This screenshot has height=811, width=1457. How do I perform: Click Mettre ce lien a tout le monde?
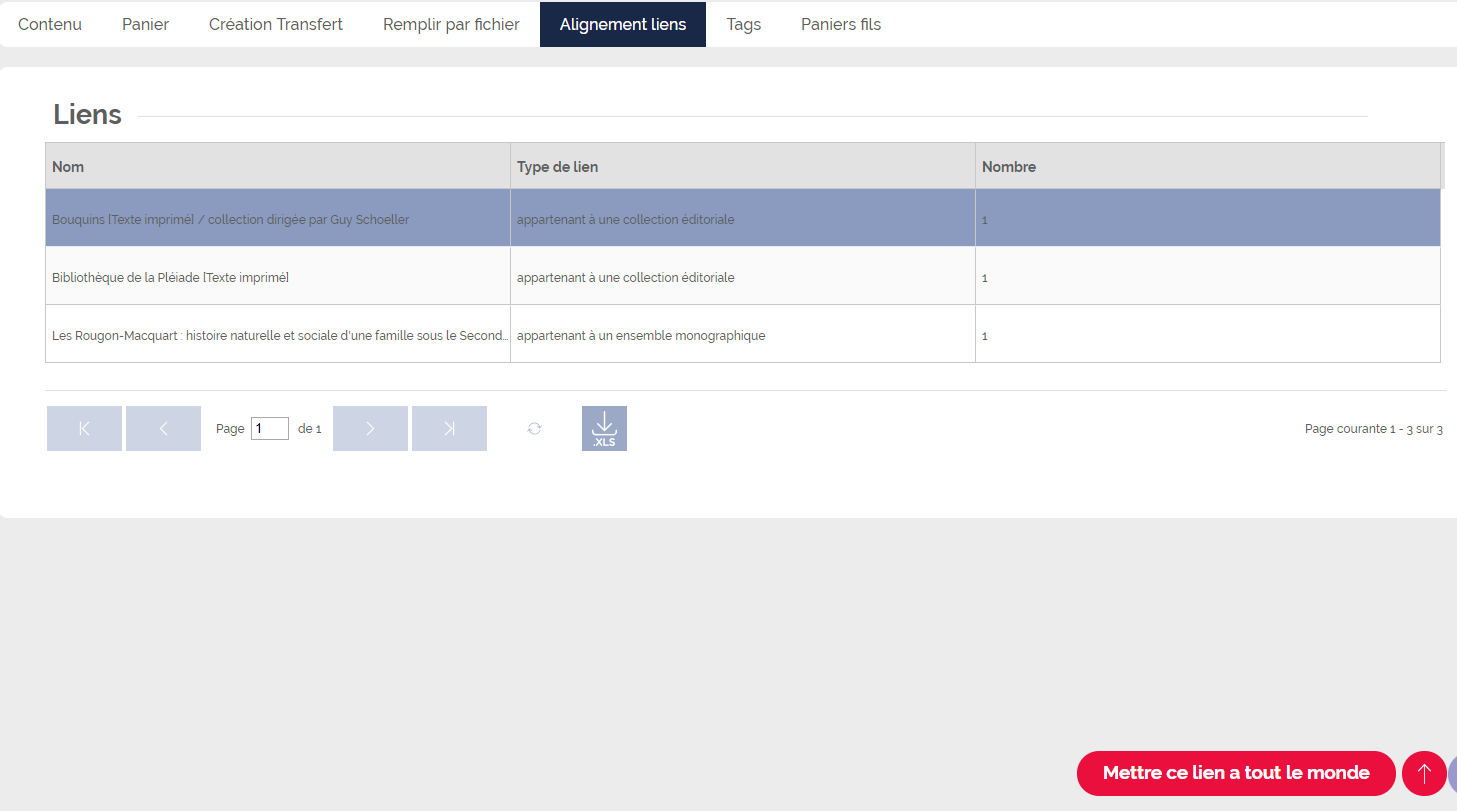(x=1236, y=773)
